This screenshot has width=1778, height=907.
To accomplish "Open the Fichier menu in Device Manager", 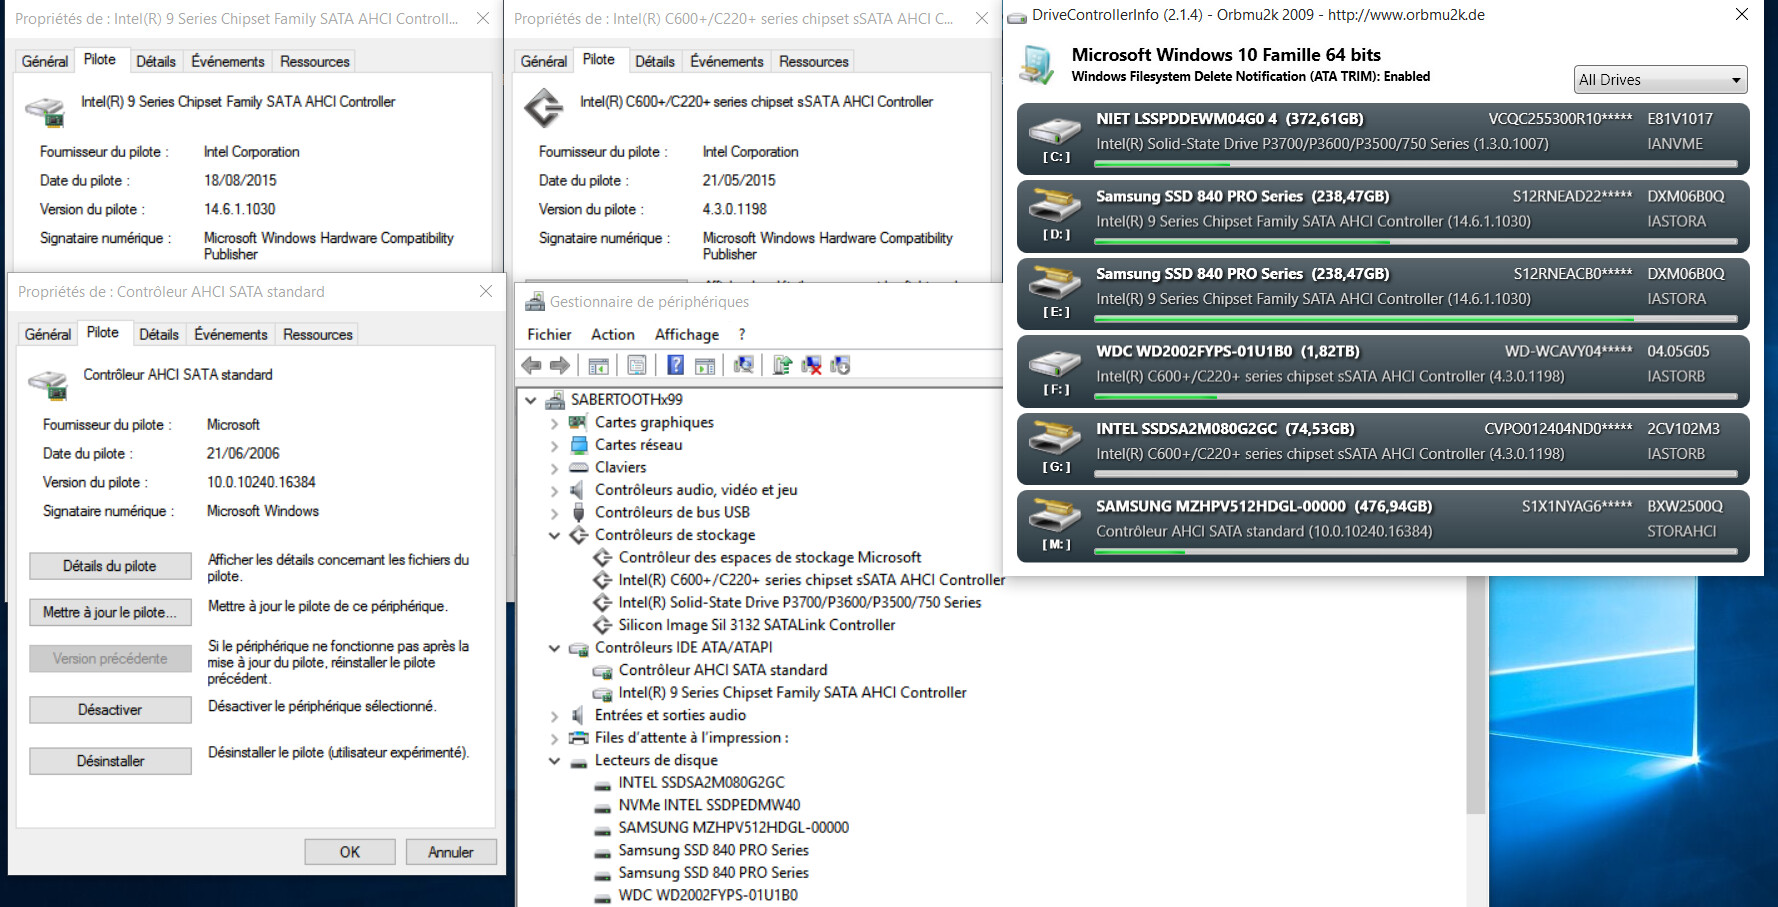I will (x=549, y=334).
